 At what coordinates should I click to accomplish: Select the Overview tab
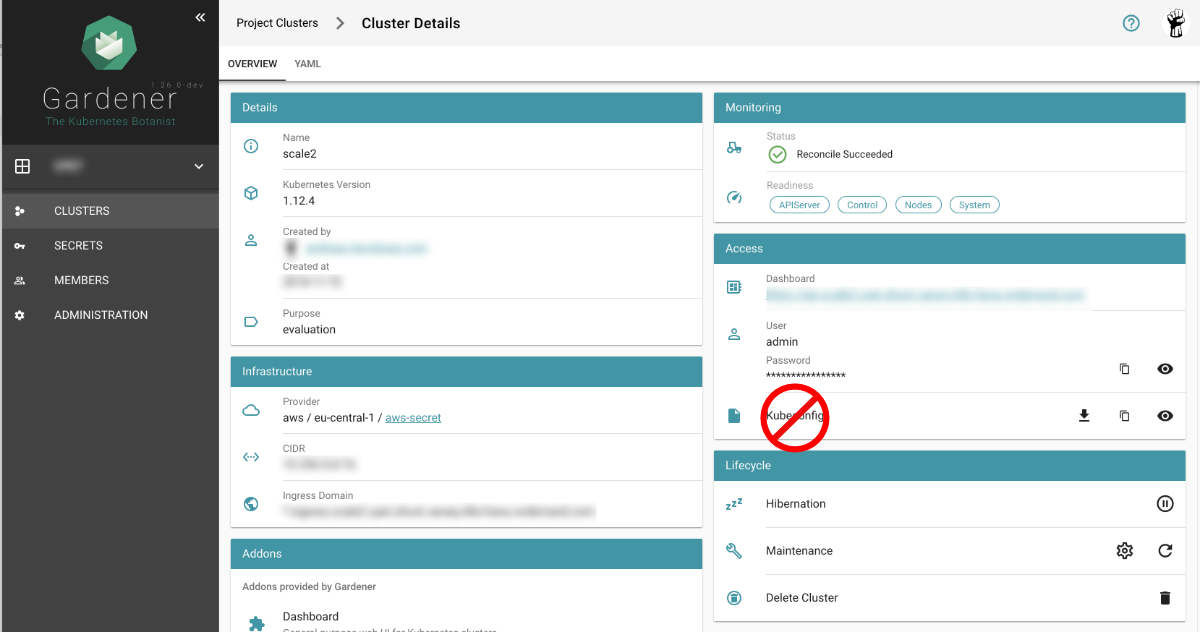(252, 64)
